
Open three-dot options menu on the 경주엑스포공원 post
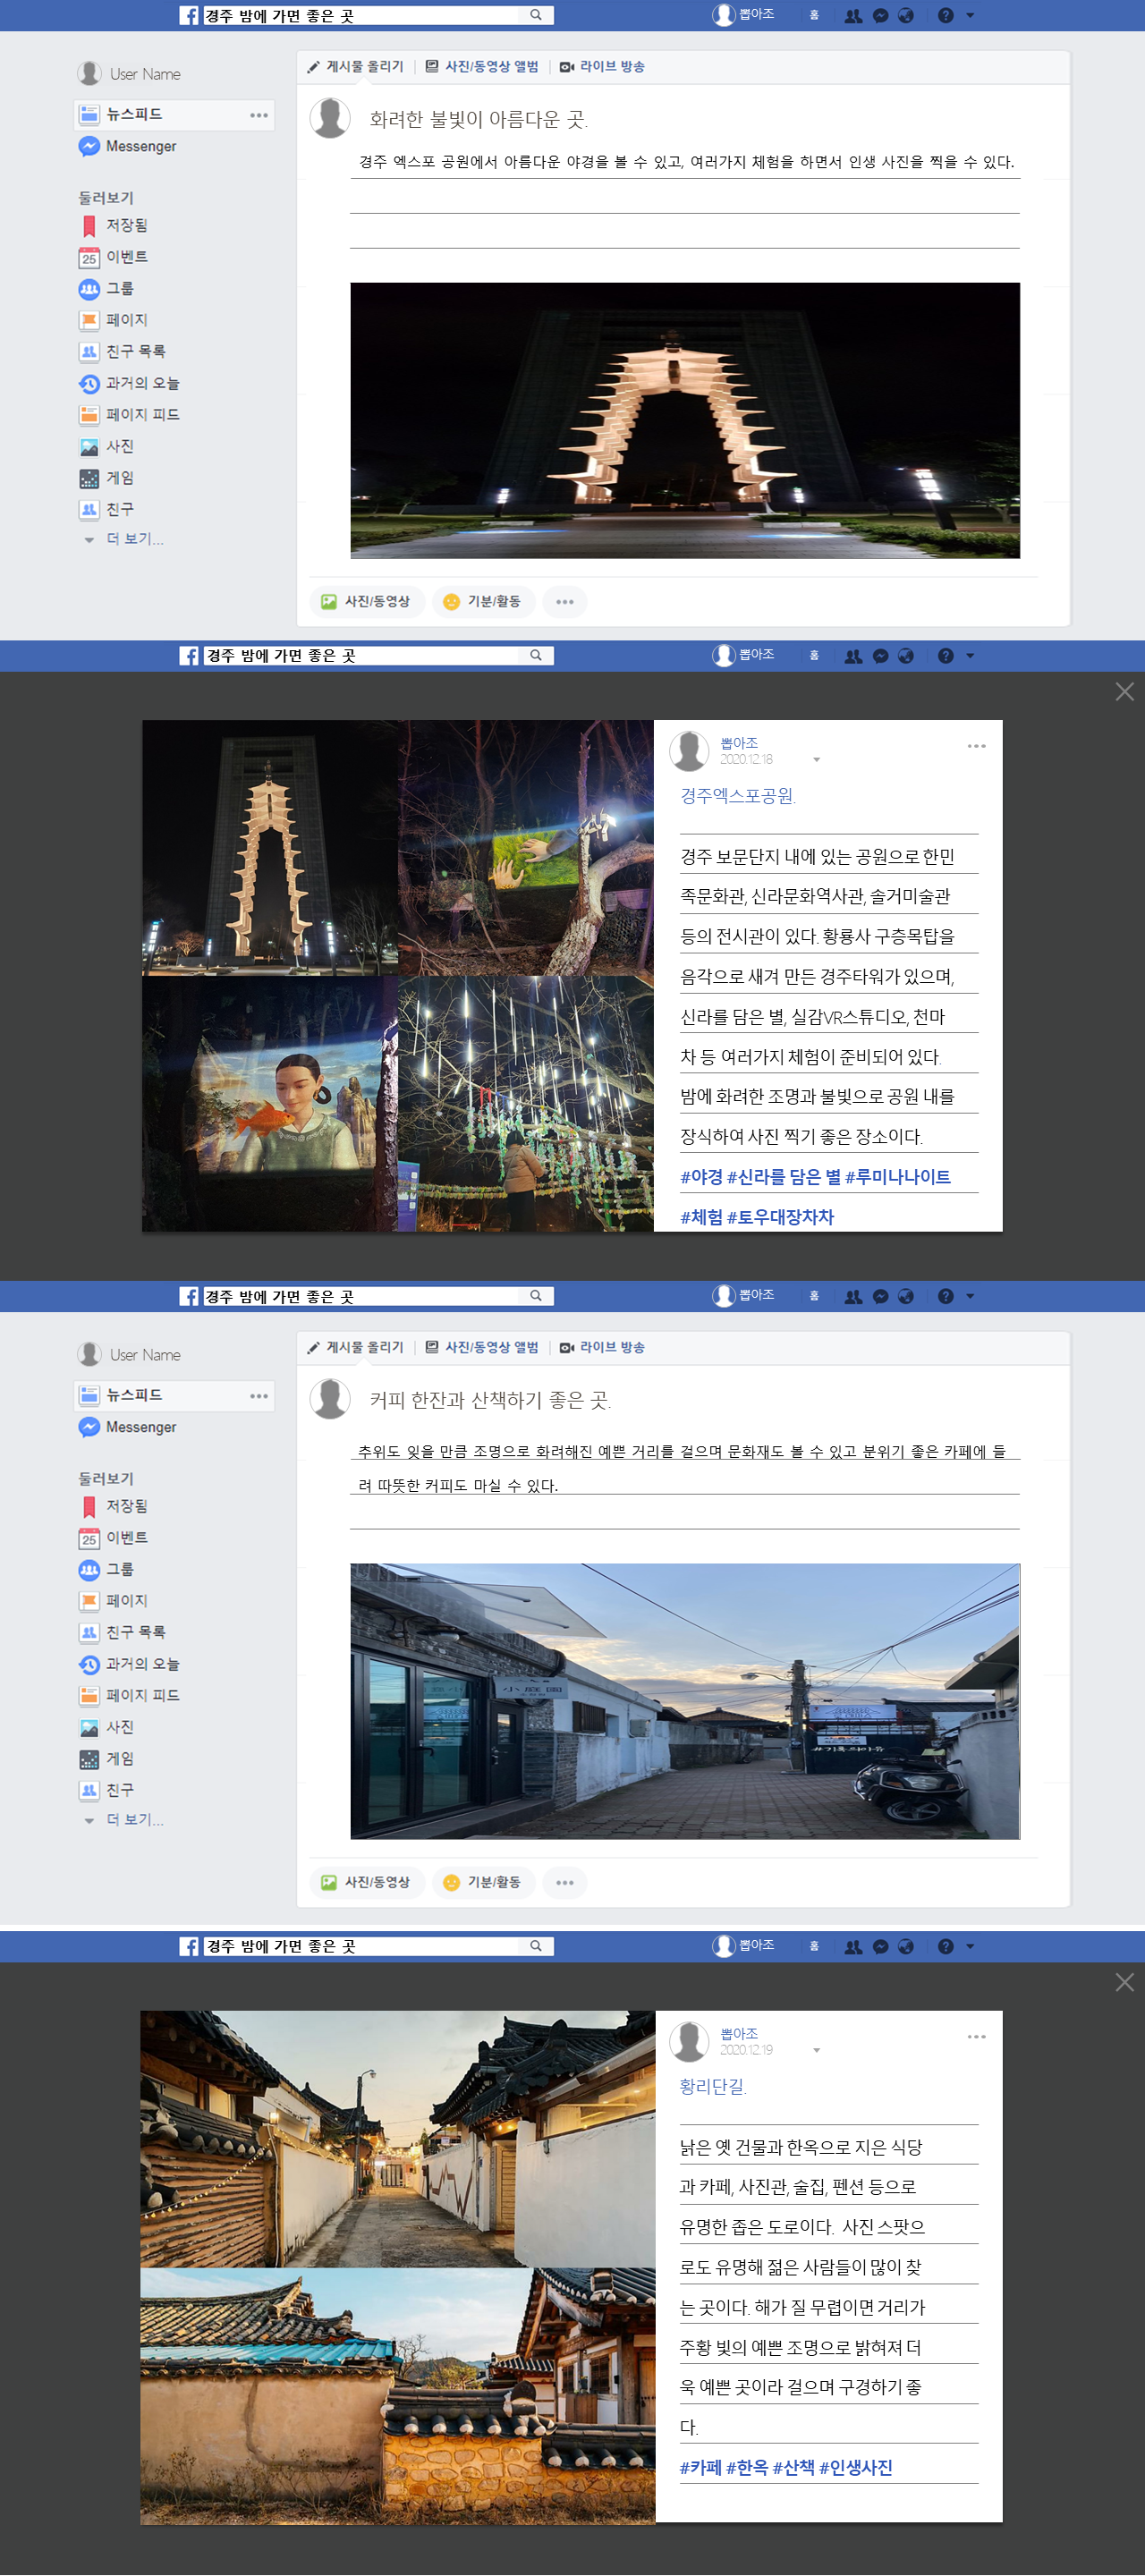(976, 746)
